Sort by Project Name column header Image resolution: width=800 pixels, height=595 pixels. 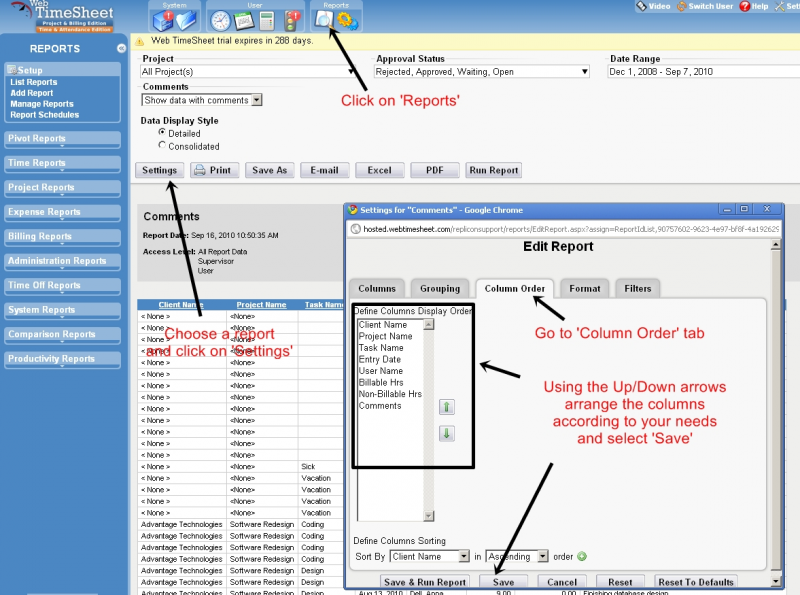click(x=261, y=305)
